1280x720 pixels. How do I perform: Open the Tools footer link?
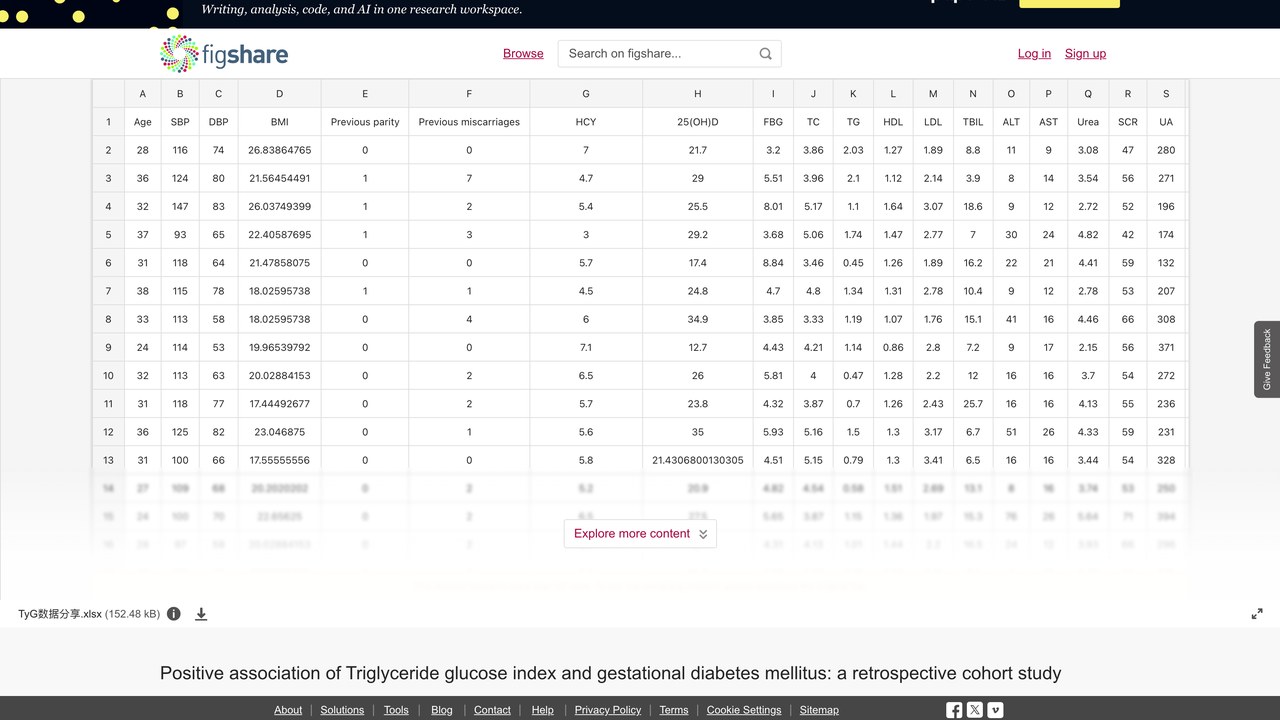[396, 710]
